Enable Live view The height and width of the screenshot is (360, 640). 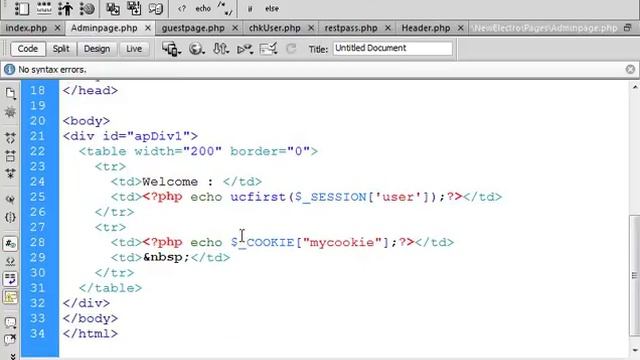click(134, 49)
